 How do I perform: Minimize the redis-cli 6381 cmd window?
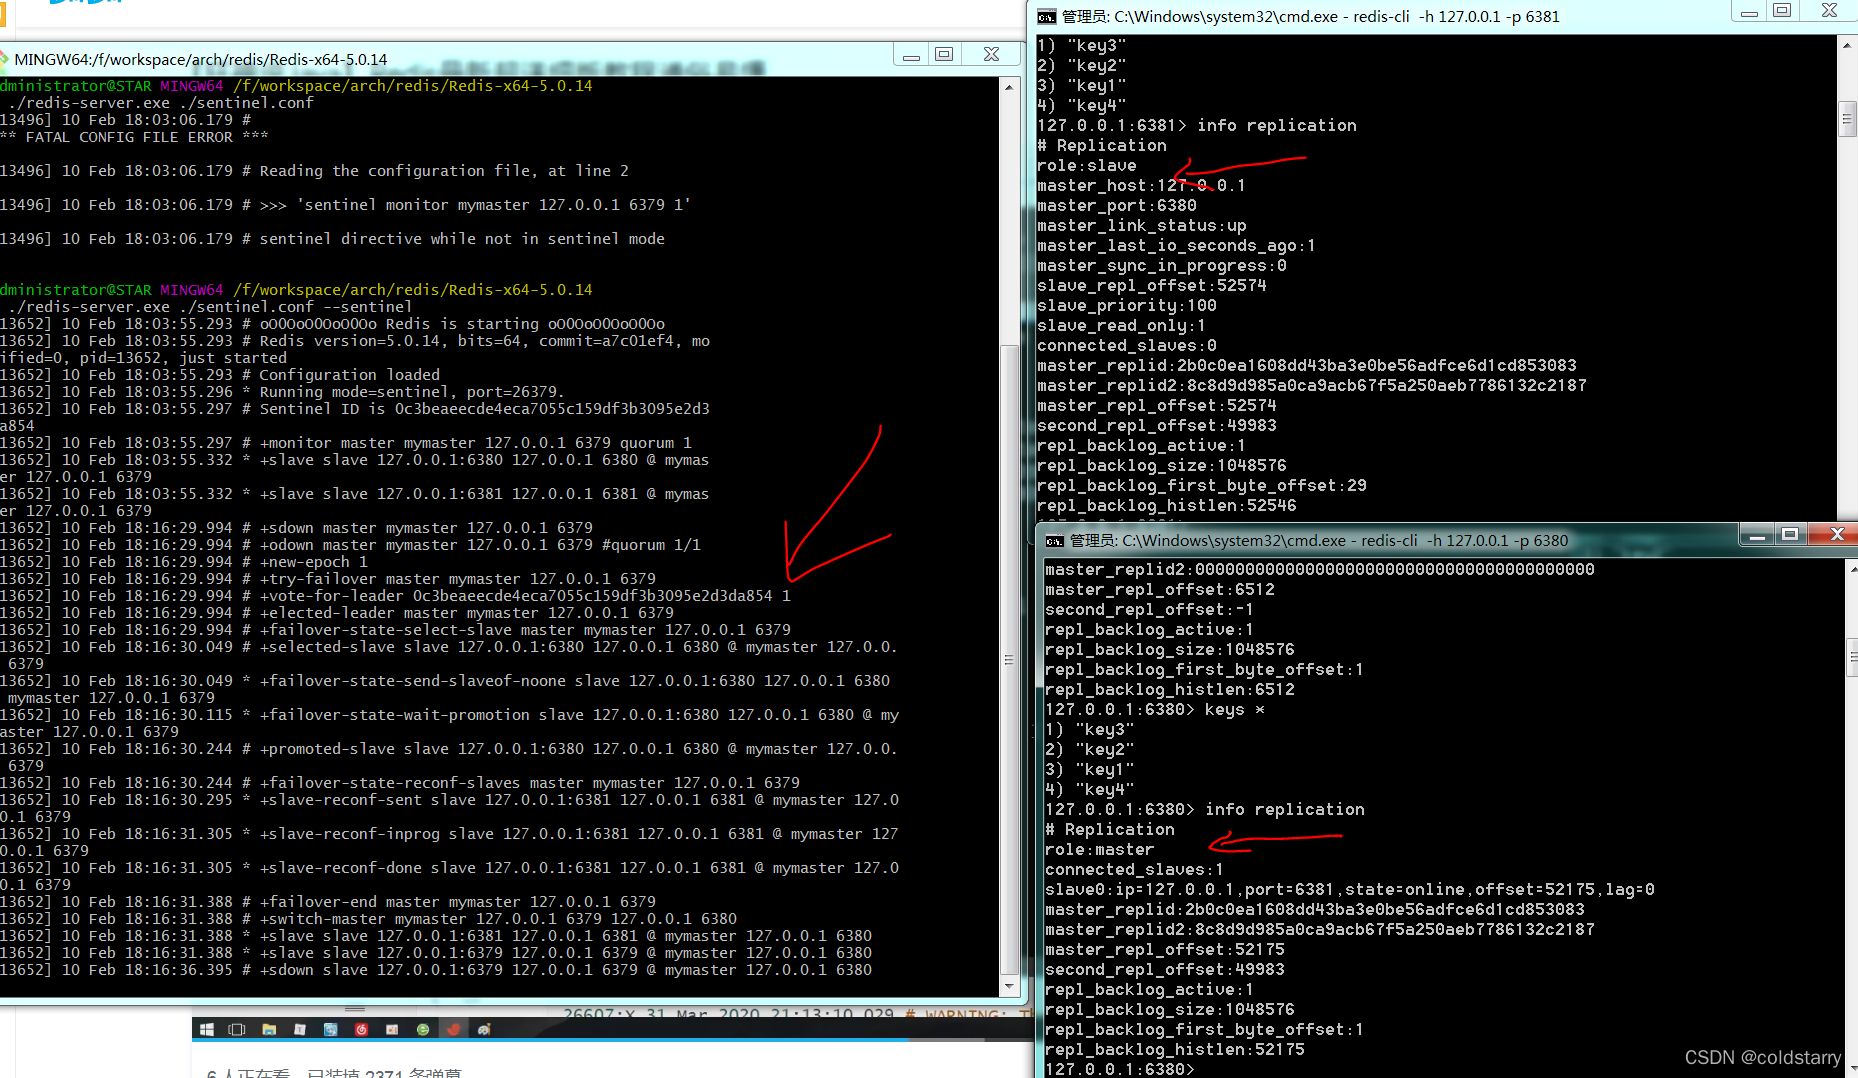tap(1749, 12)
